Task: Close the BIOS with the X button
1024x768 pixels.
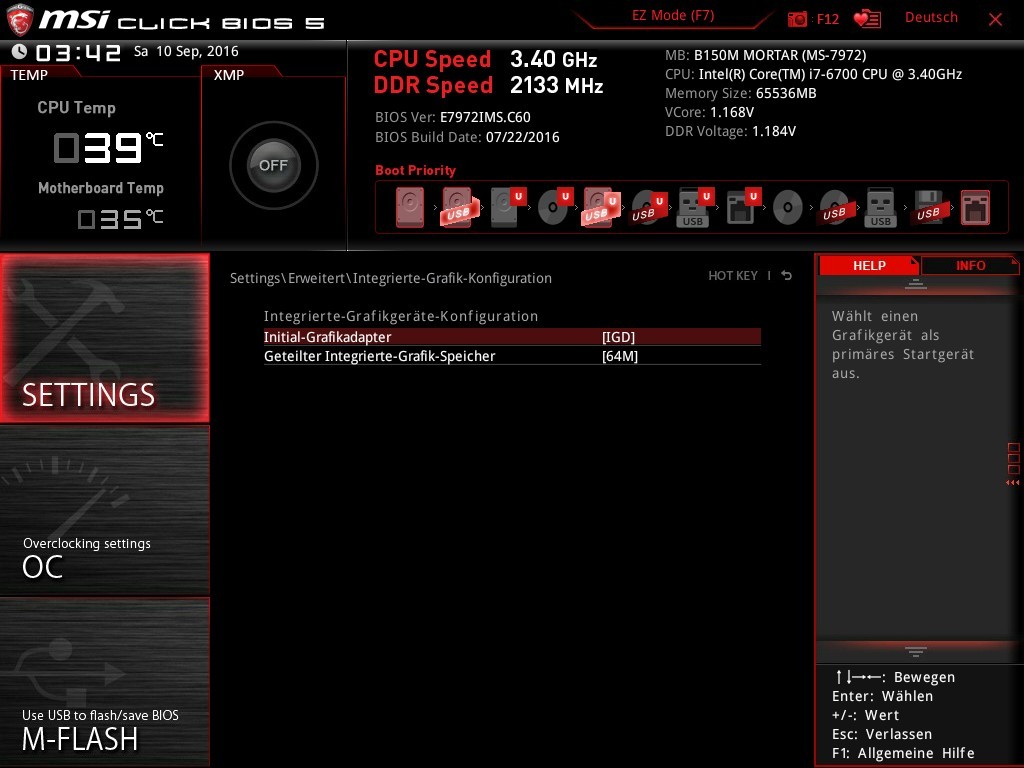Action: tap(995, 19)
